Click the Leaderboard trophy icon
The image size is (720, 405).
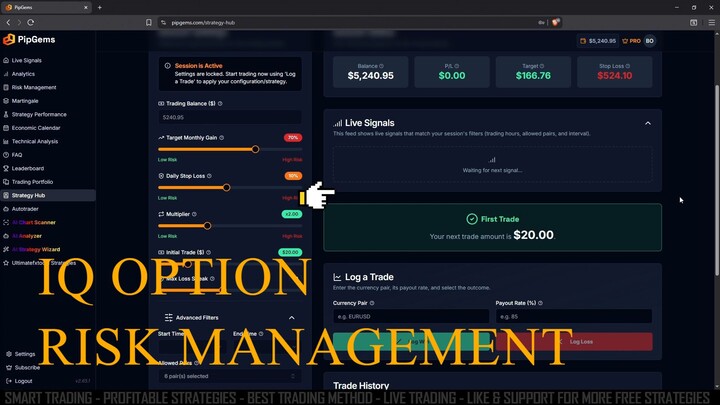(x=6, y=169)
